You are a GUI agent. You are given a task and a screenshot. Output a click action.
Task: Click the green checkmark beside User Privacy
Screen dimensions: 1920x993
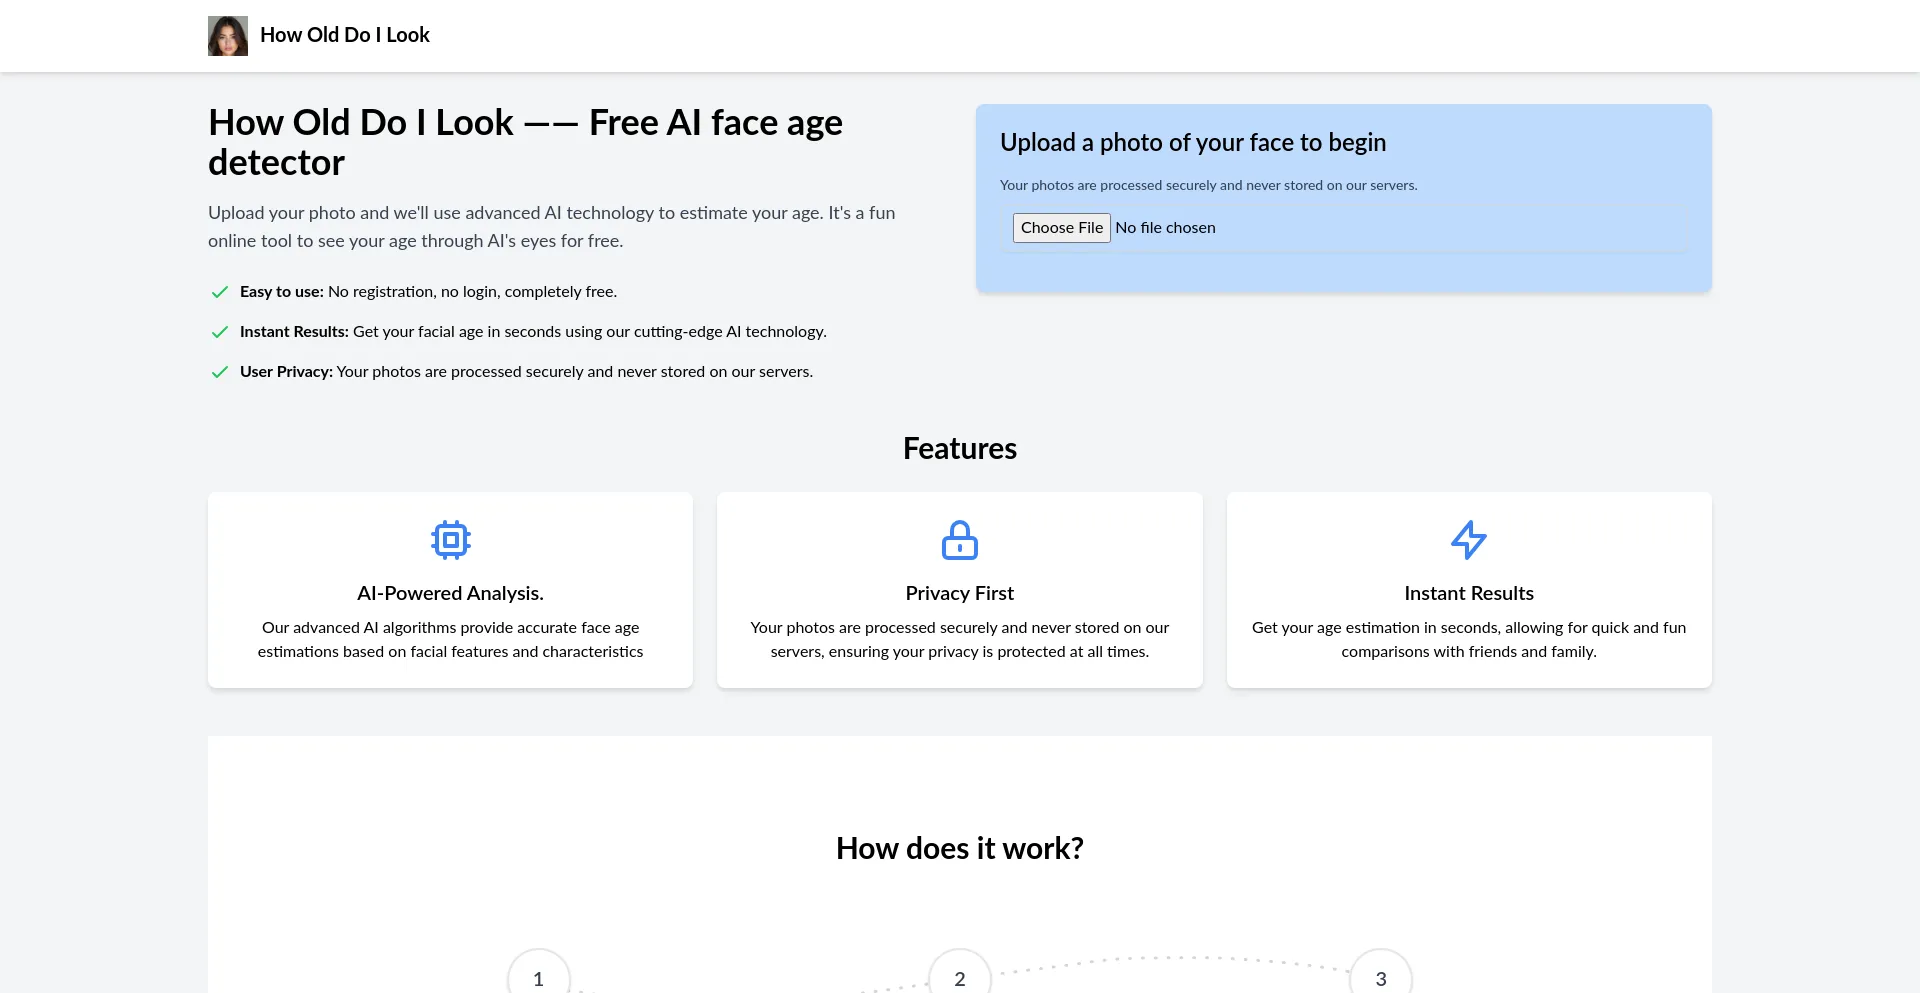tap(220, 372)
